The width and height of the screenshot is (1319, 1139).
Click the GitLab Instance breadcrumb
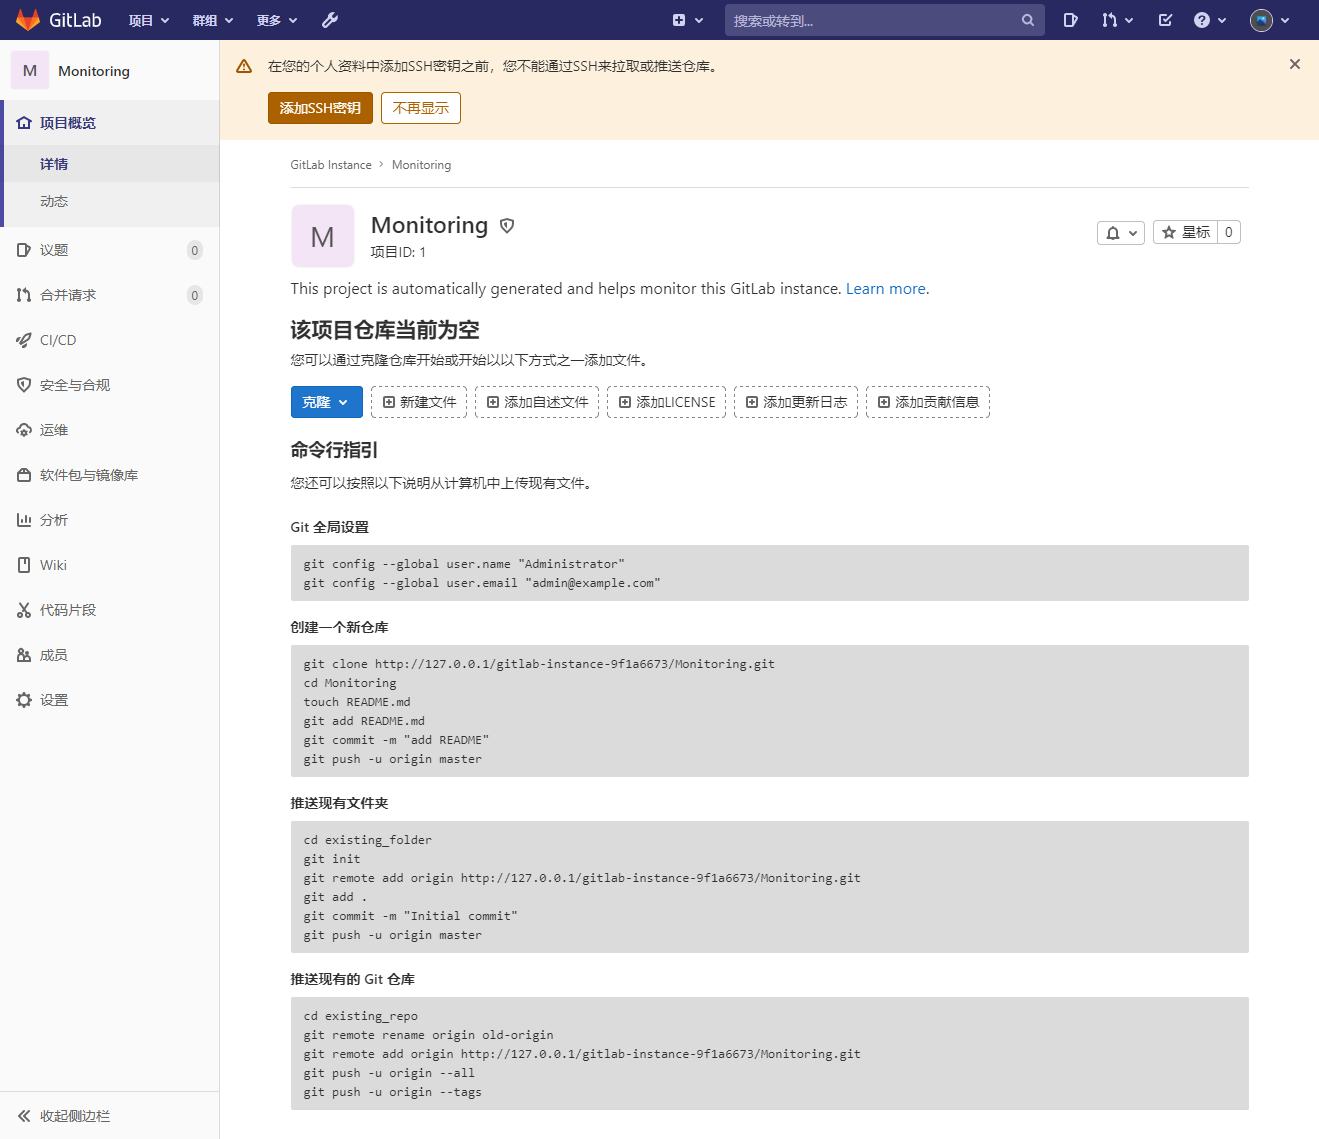[331, 165]
